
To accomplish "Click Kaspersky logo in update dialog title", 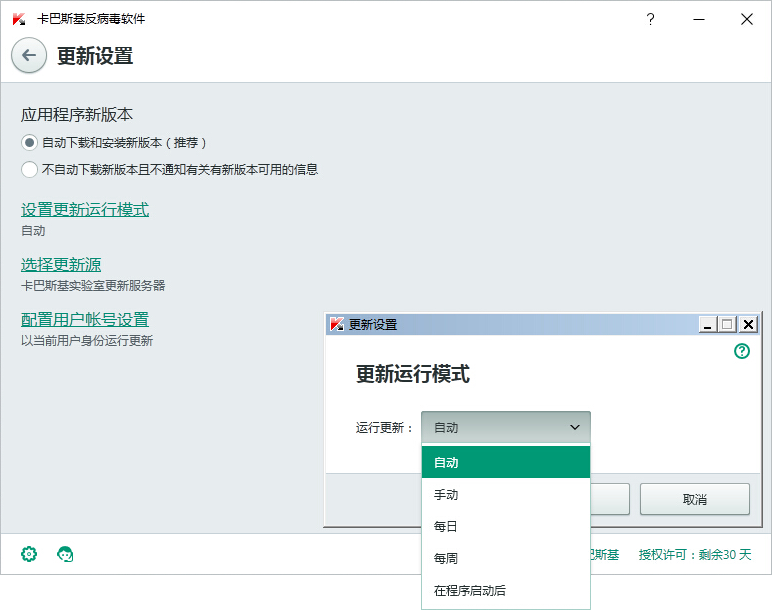I will coord(337,324).
